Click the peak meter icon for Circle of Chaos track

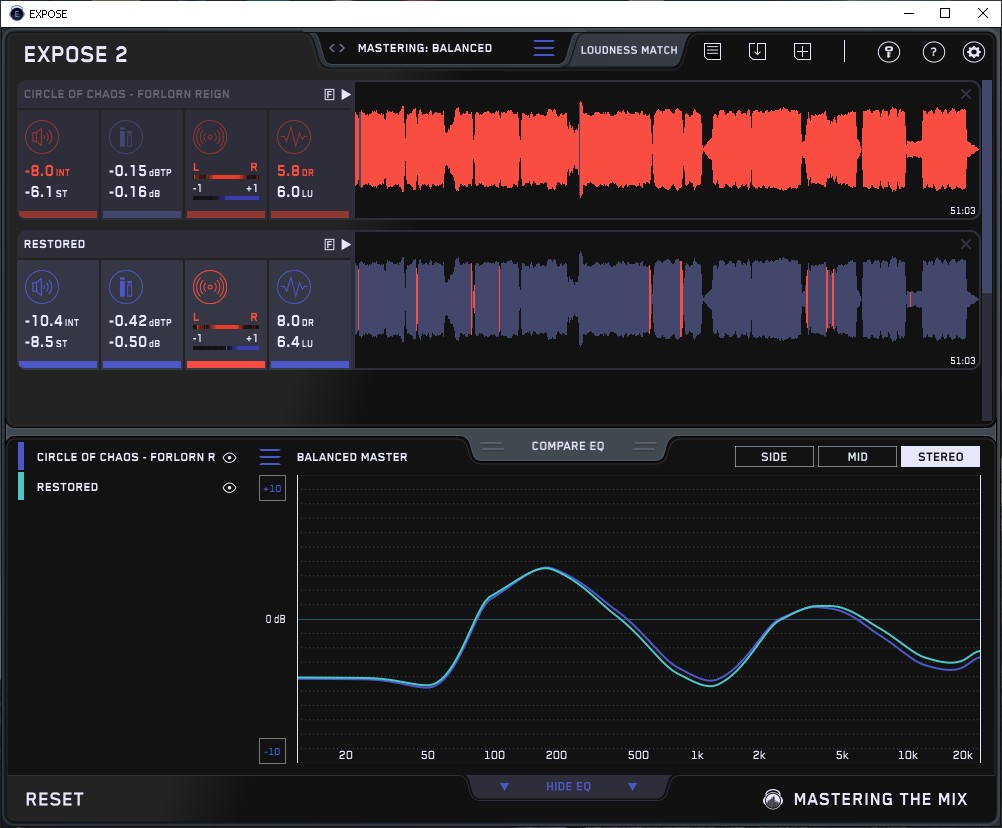point(126,137)
